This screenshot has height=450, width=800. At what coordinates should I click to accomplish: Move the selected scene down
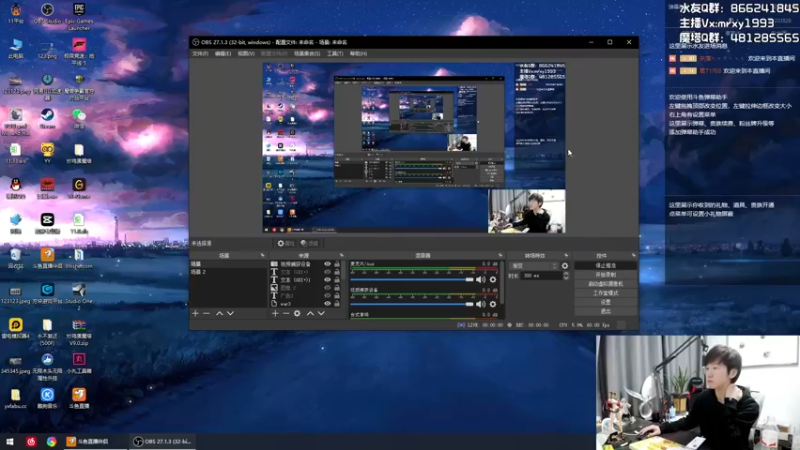231,313
